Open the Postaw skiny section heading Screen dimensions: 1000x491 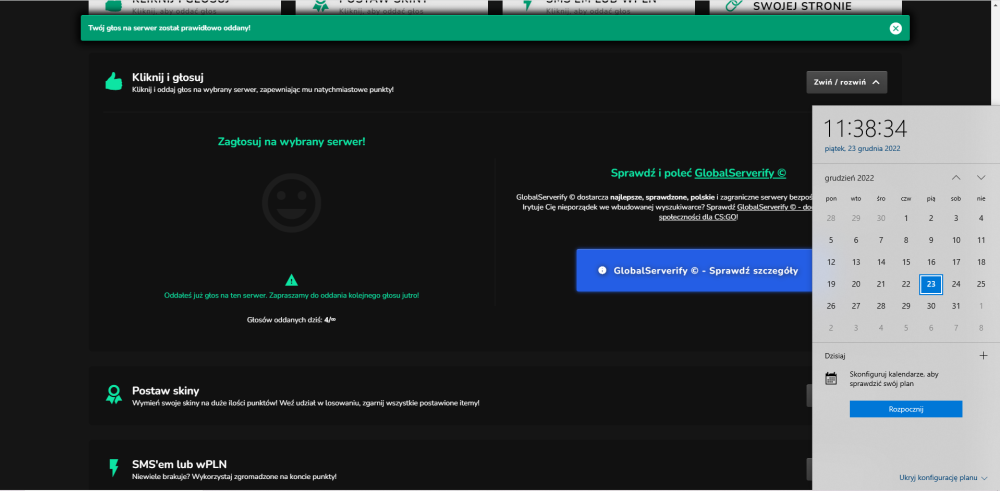pyautogui.click(x=166, y=390)
